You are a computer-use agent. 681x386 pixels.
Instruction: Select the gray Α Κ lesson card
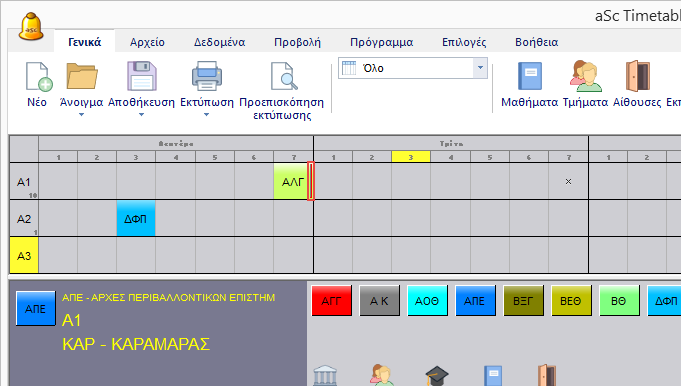click(x=379, y=300)
